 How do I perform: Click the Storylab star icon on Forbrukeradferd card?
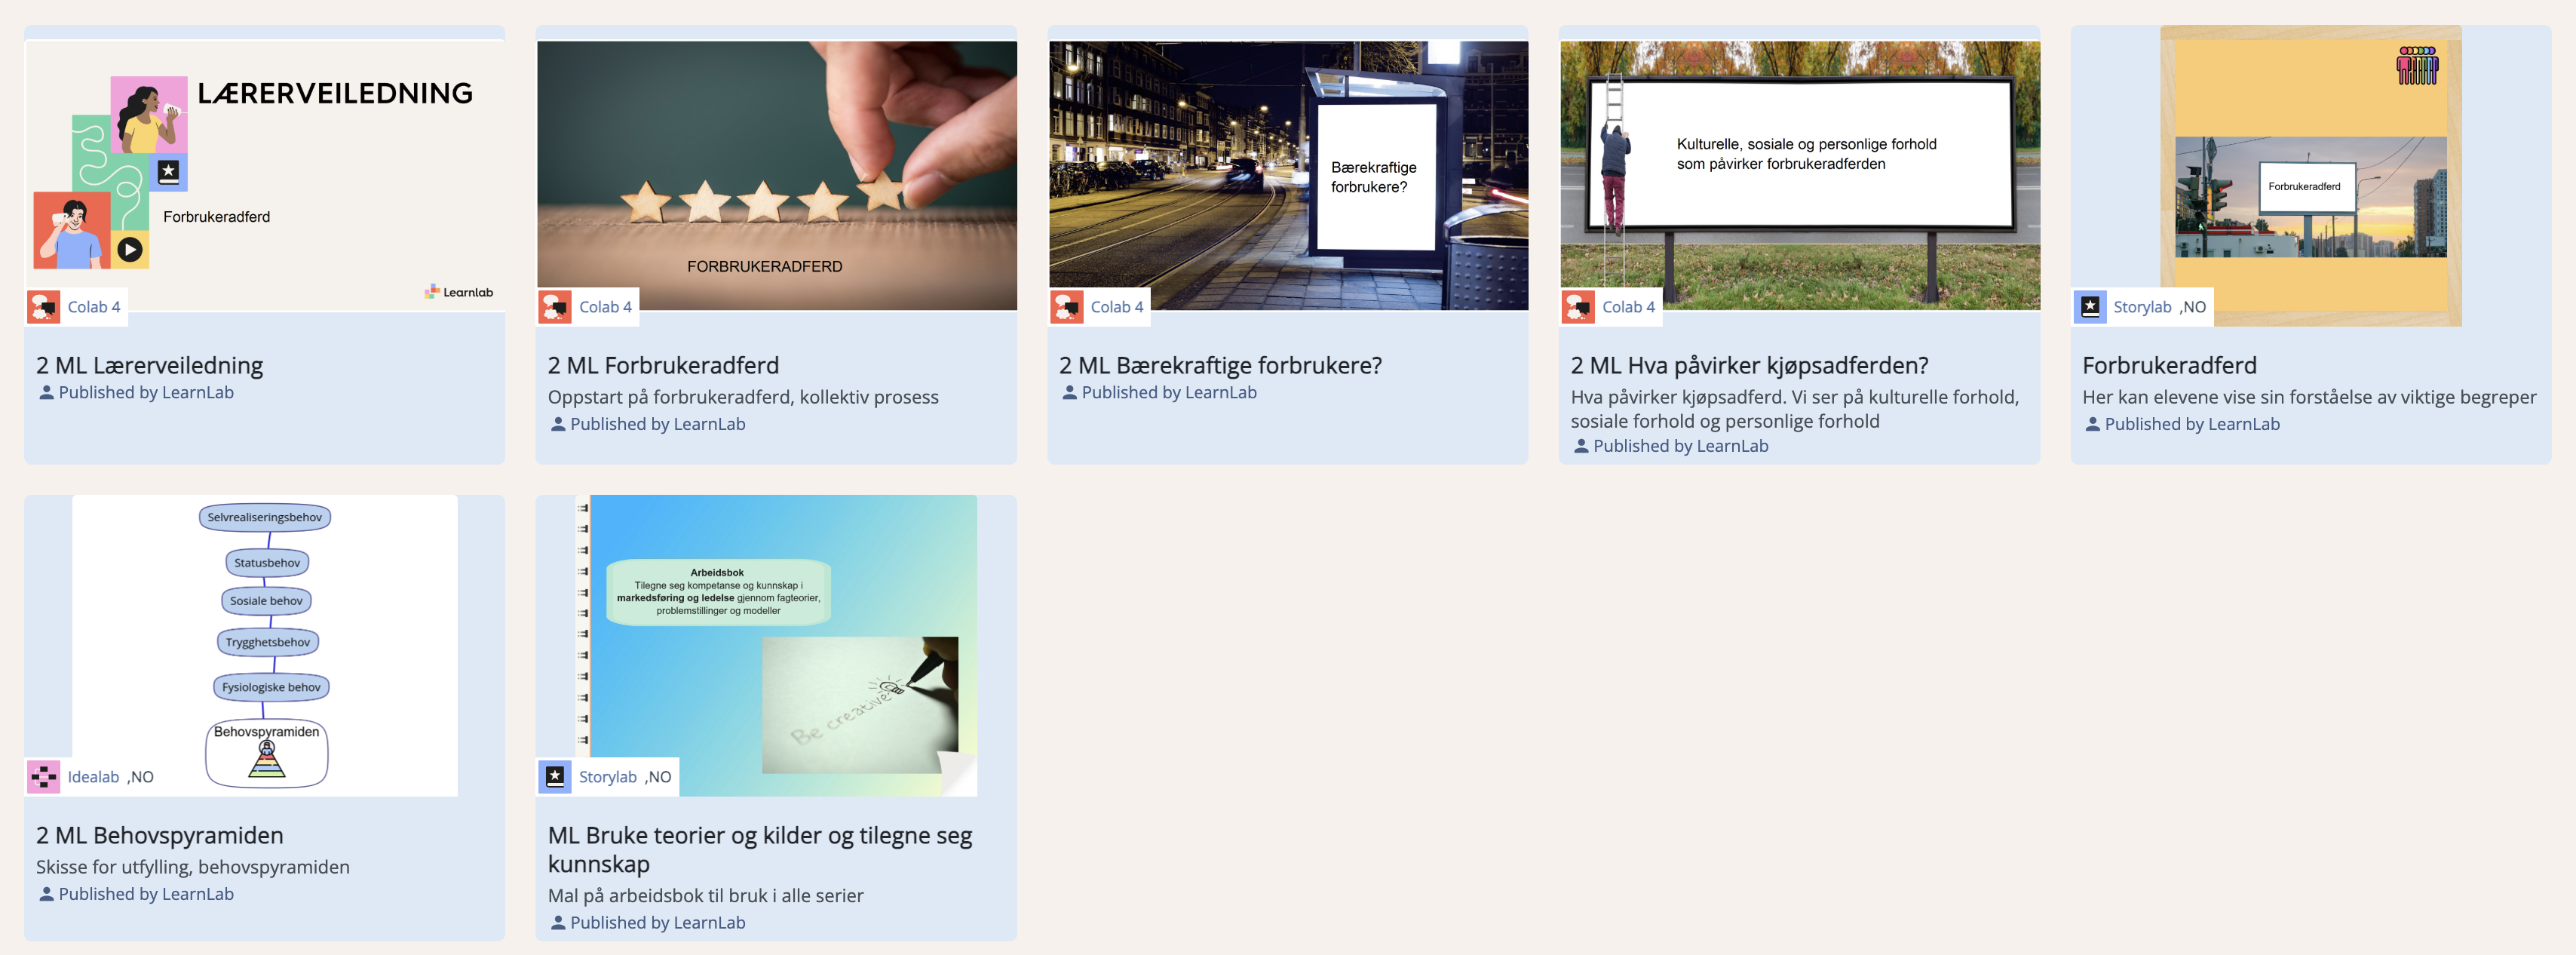[2090, 307]
